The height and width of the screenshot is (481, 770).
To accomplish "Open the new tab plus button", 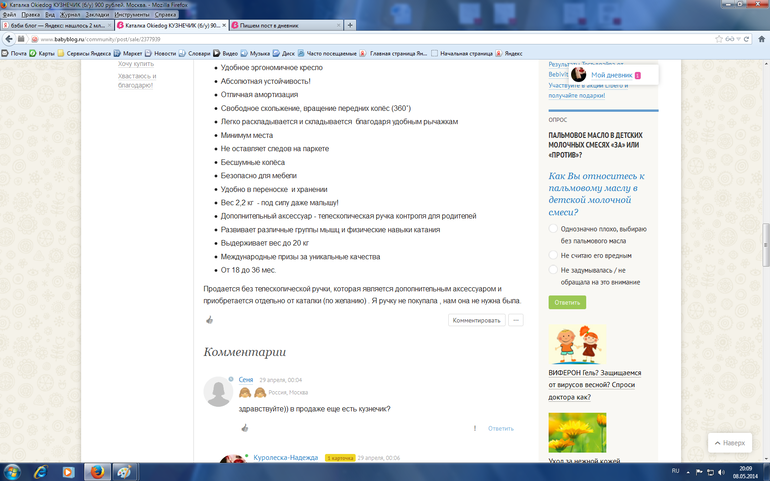I will click(350, 25).
